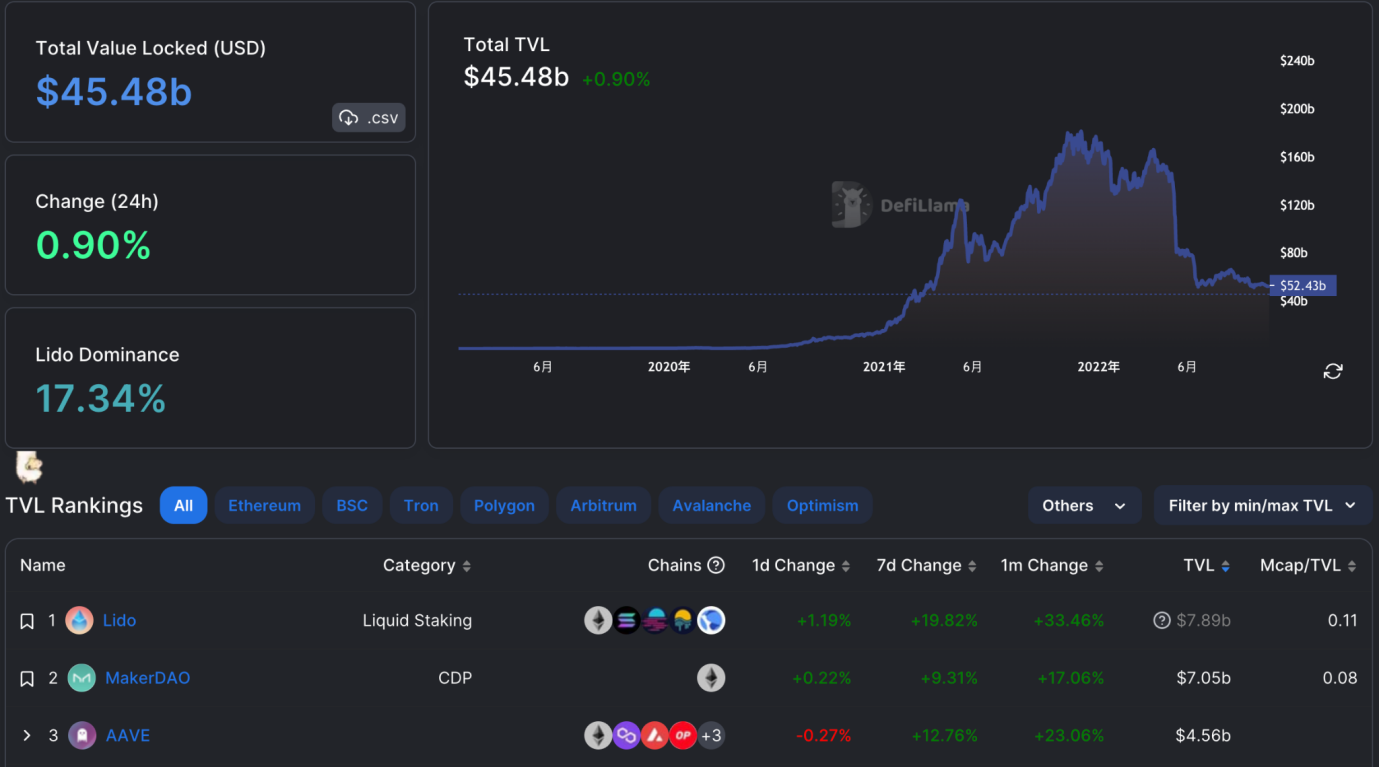This screenshot has width=1379, height=767.
Task: Filter rankings by Arbitrum
Action: [603, 505]
